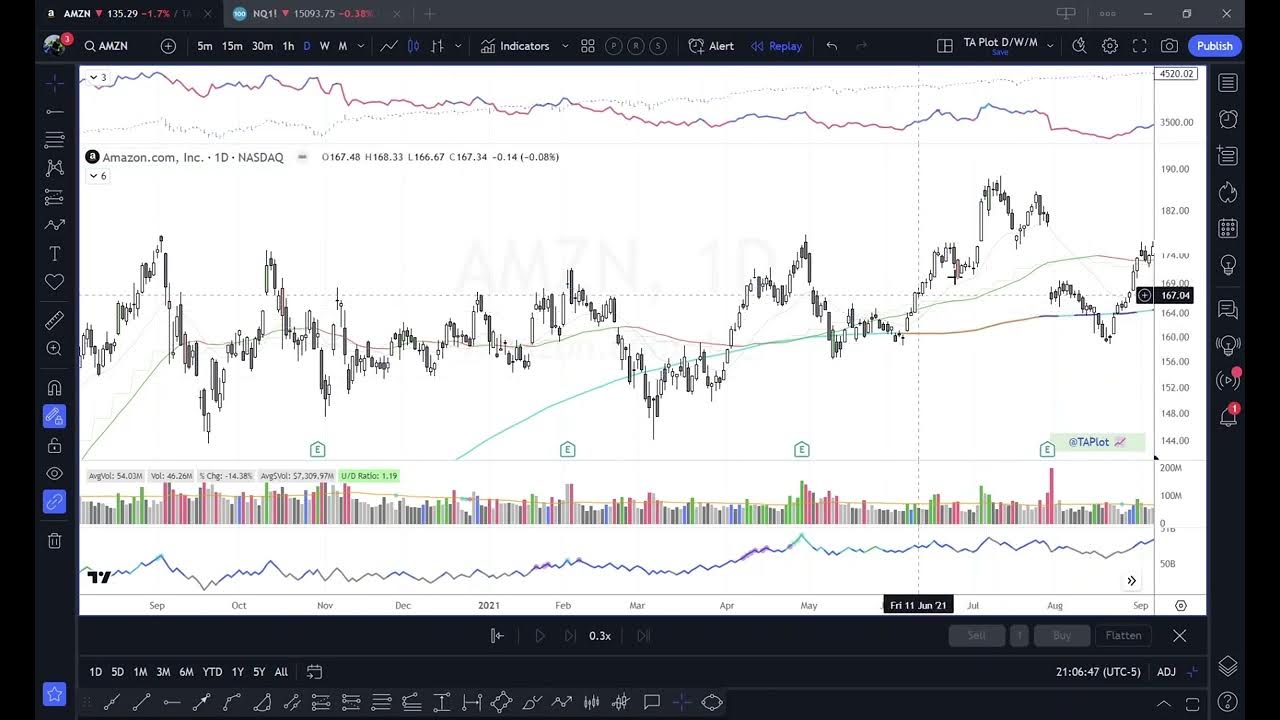1280x720 pixels.
Task: Open the quick search lightning magnifier
Action: (x=1079, y=46)
